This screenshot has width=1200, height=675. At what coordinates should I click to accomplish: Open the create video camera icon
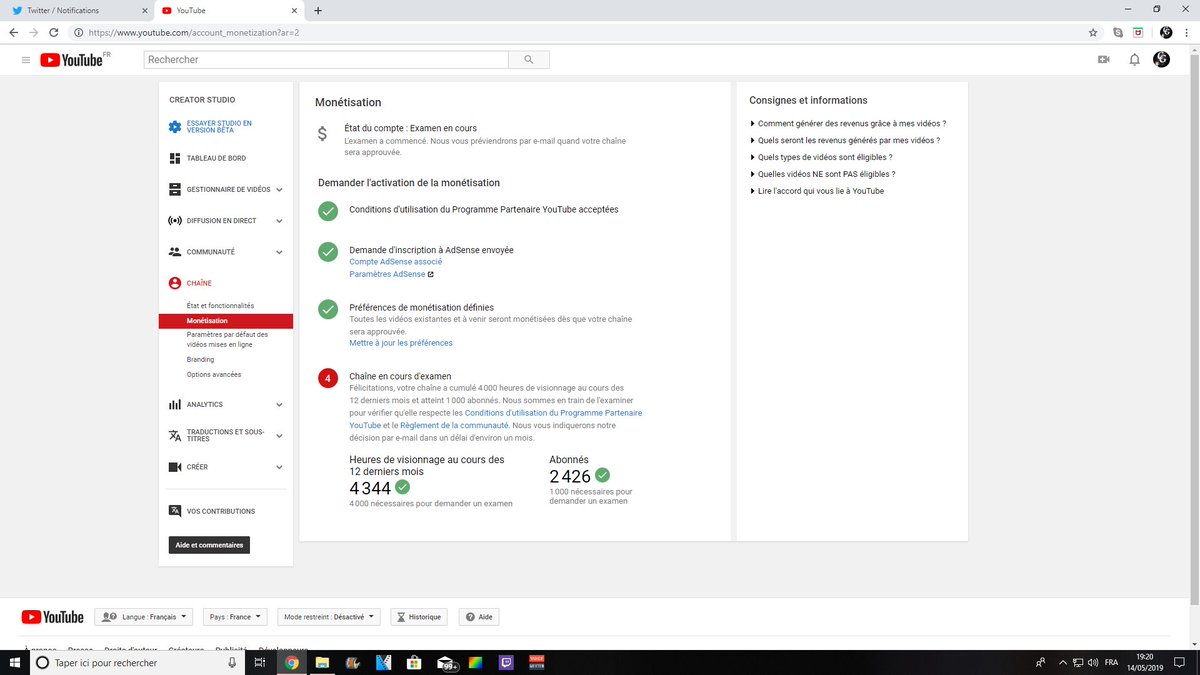click(1104, 60)
